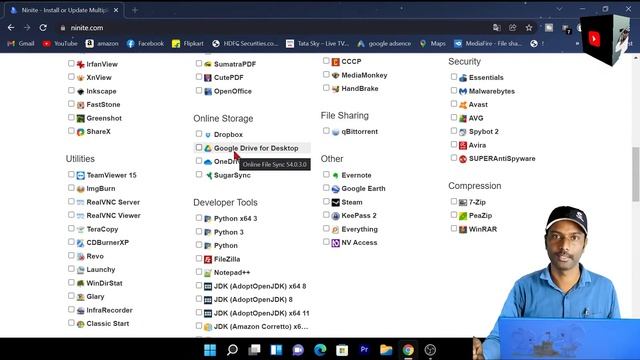This screenshot has width=640, height=360.
Task: Check the XnView checkbox
Action: [x=71, y=77]
